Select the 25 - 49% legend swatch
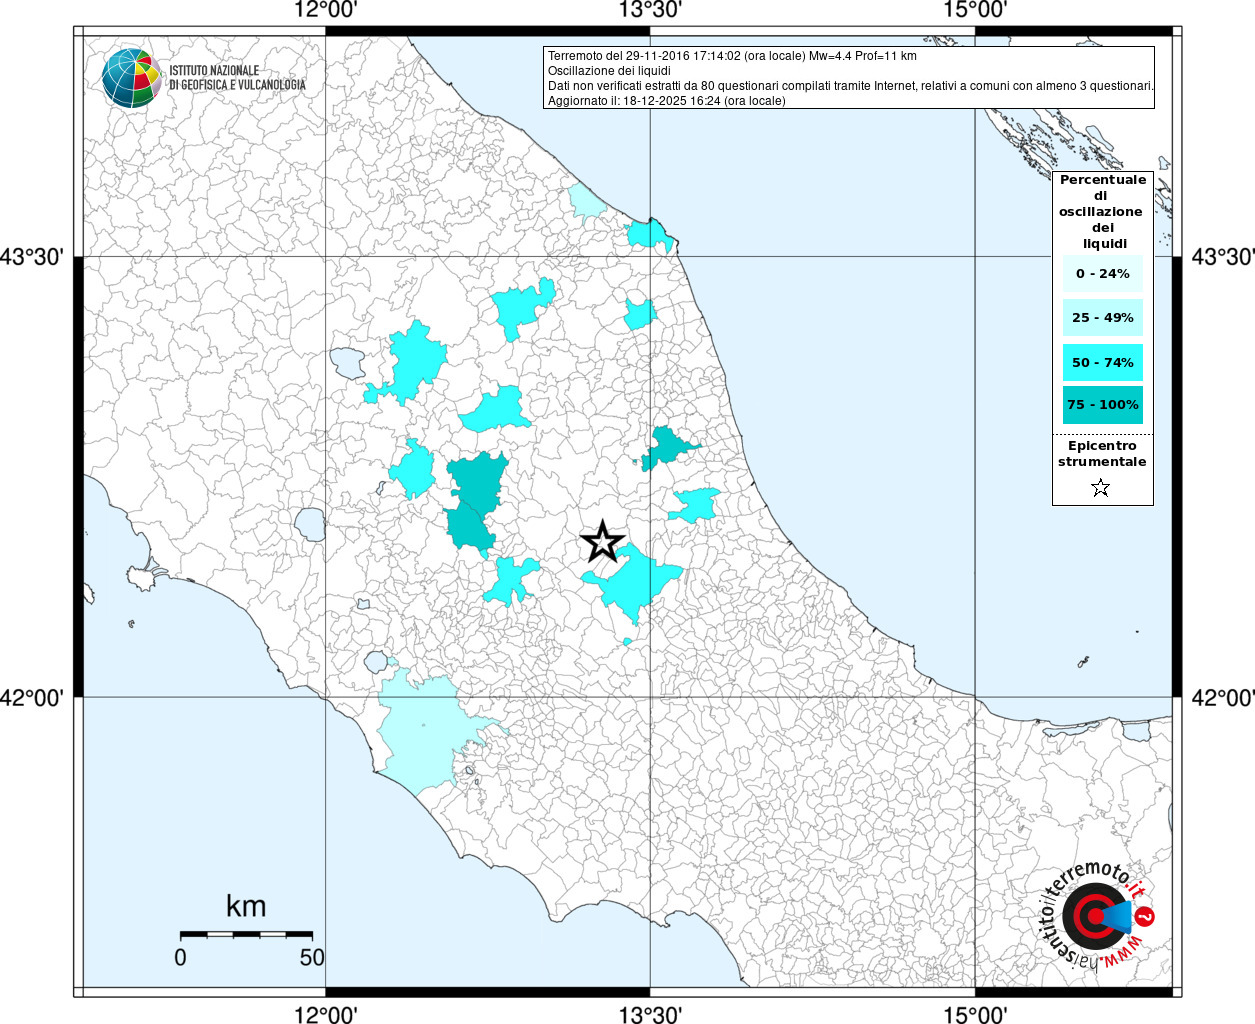This screenshot has height=1024, width=1255. (x=1103, y=318)
